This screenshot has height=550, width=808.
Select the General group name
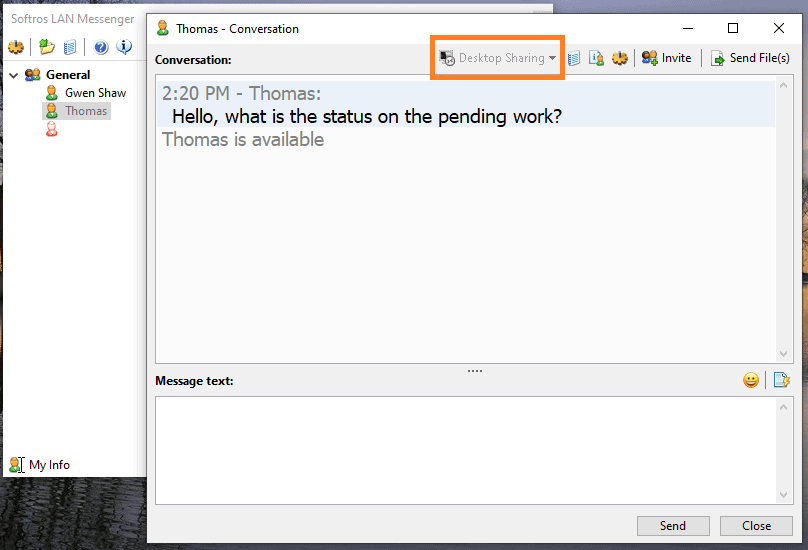pos(68,75)
